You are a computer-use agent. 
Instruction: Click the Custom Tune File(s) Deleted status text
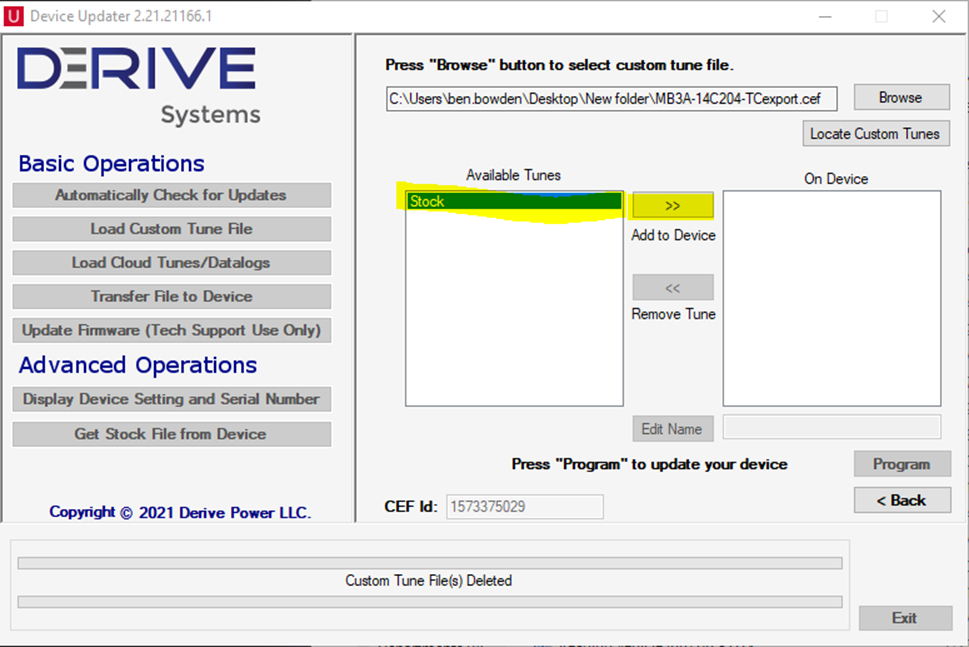click(x=428, y=581)
